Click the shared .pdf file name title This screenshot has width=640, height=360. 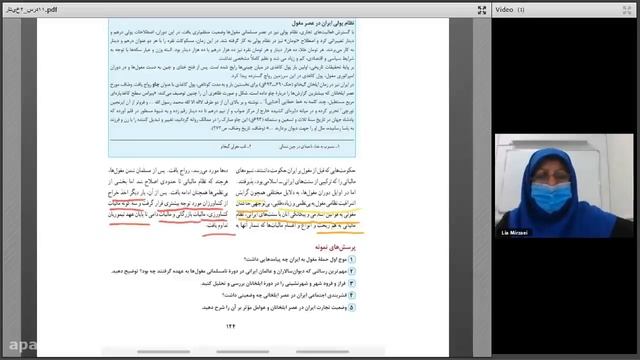point(32,10)
